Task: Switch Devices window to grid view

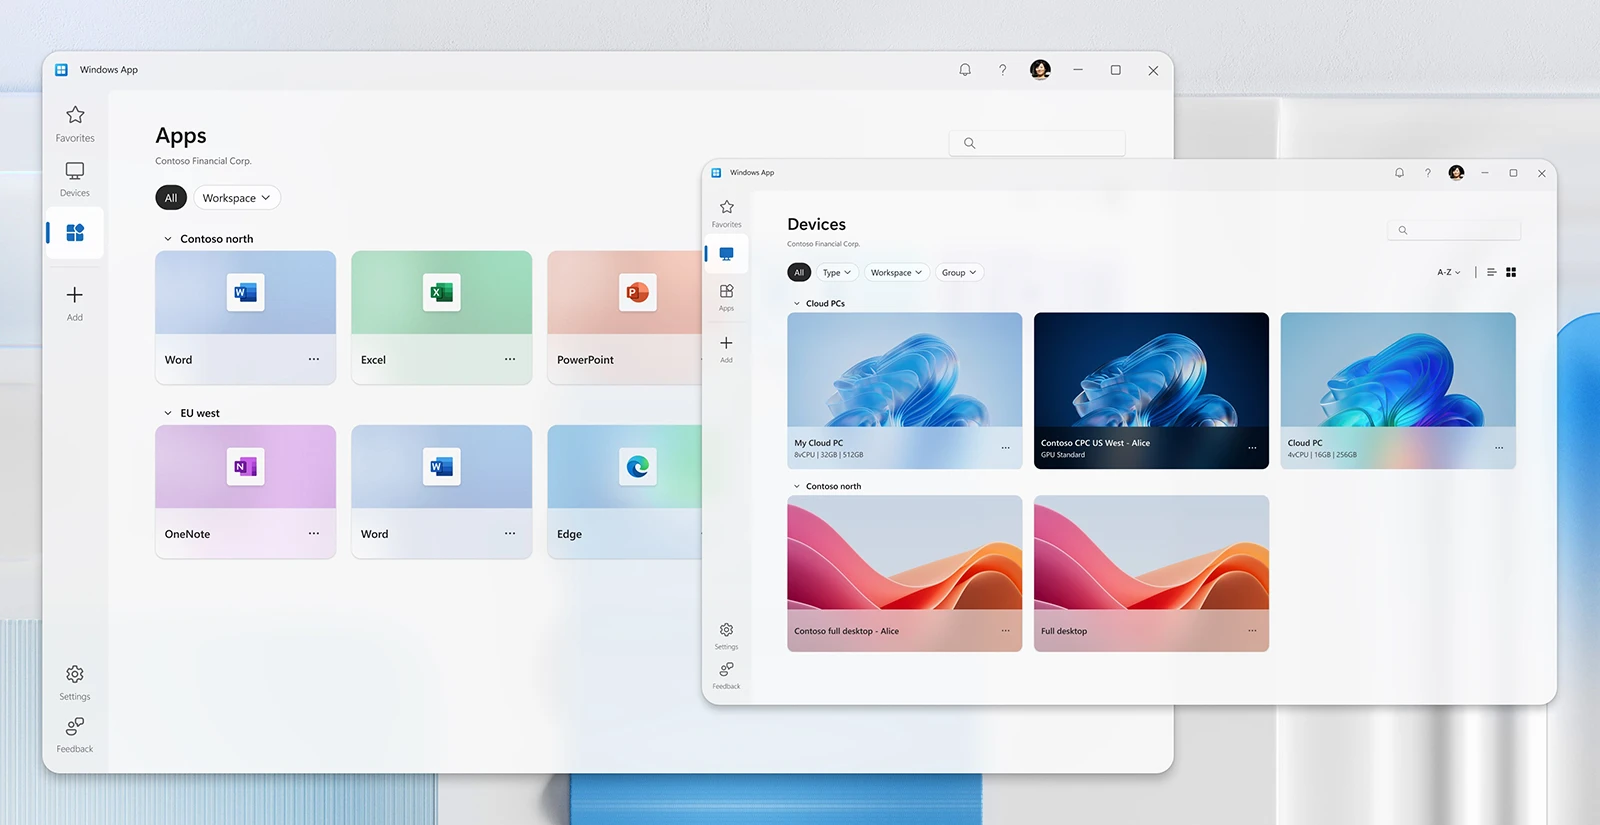Action: click(x=1511, y=272)
